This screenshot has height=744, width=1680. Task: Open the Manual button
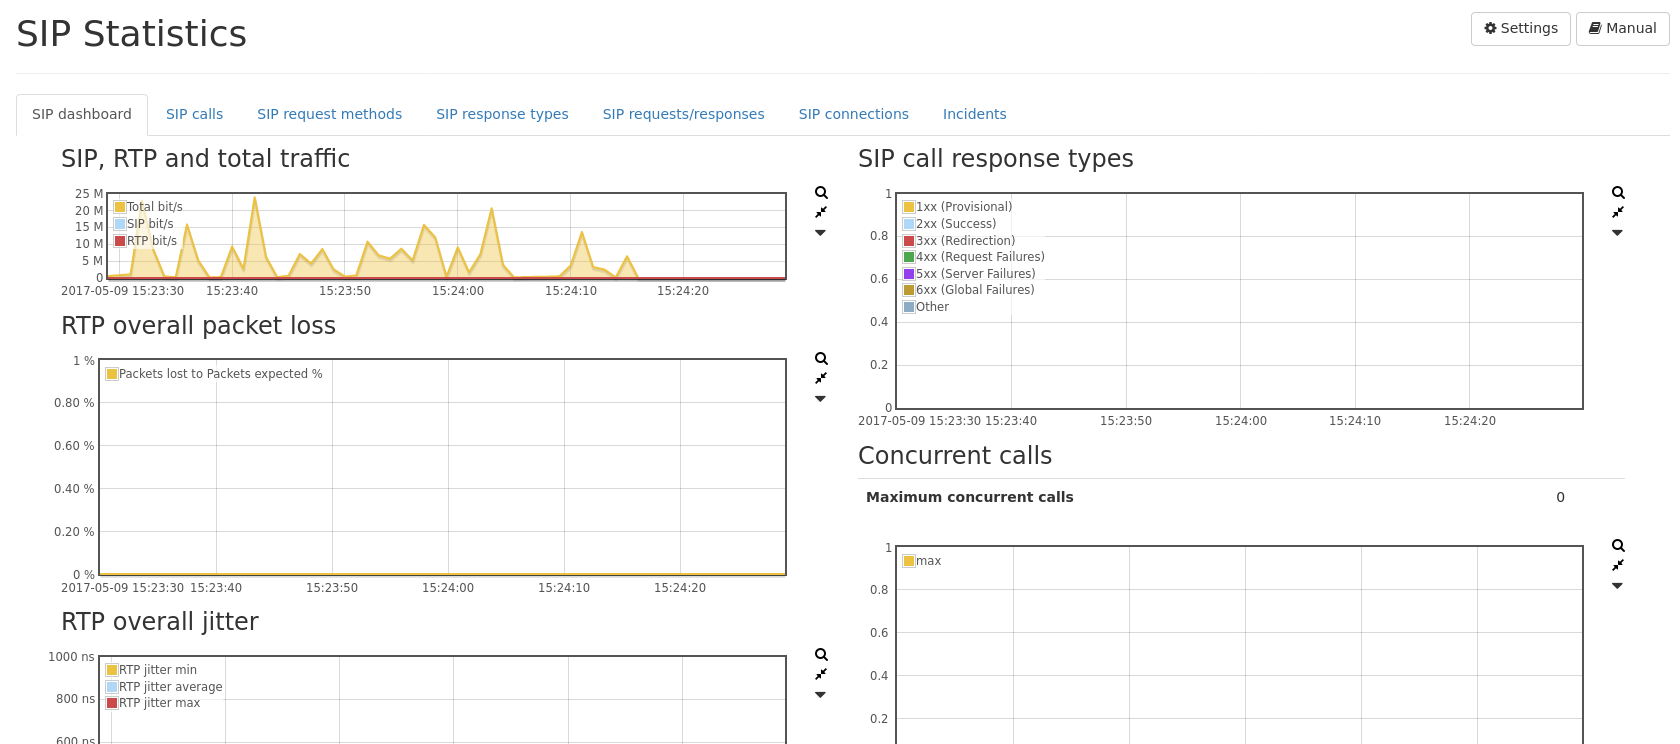coord(1623,29)
